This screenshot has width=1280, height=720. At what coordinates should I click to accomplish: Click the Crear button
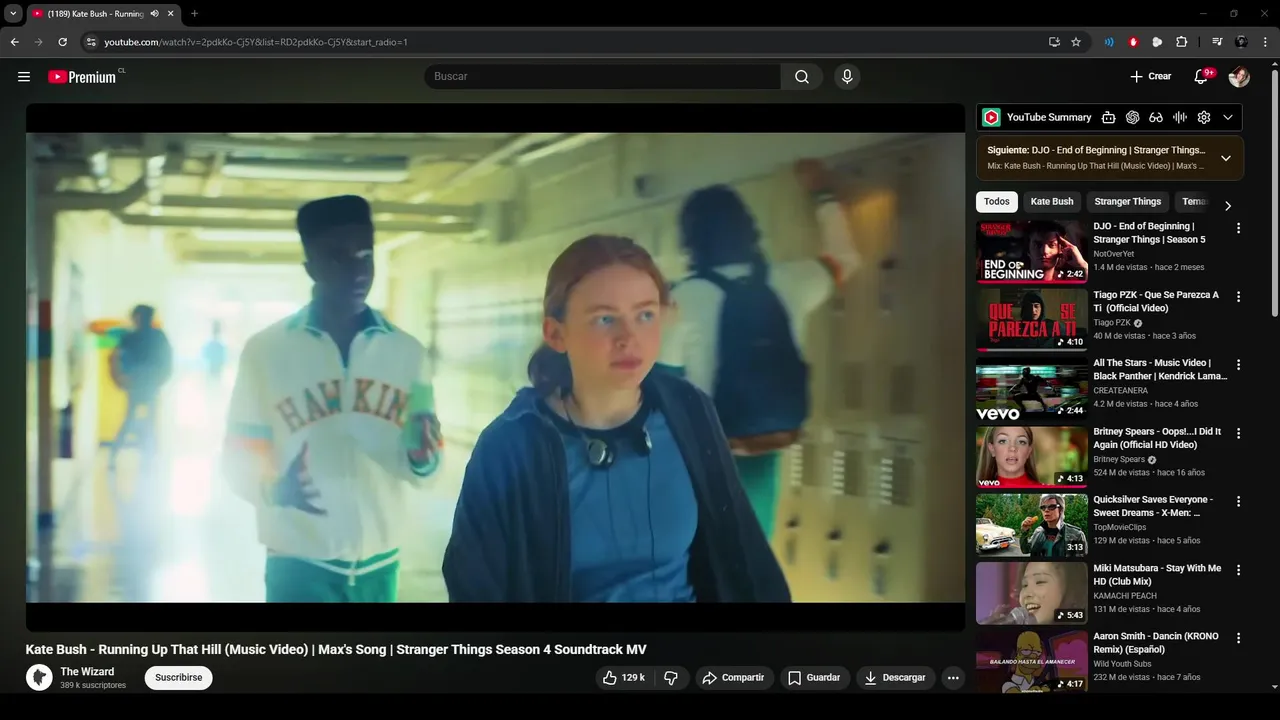pyautogui.click(x=1150, y=77)
